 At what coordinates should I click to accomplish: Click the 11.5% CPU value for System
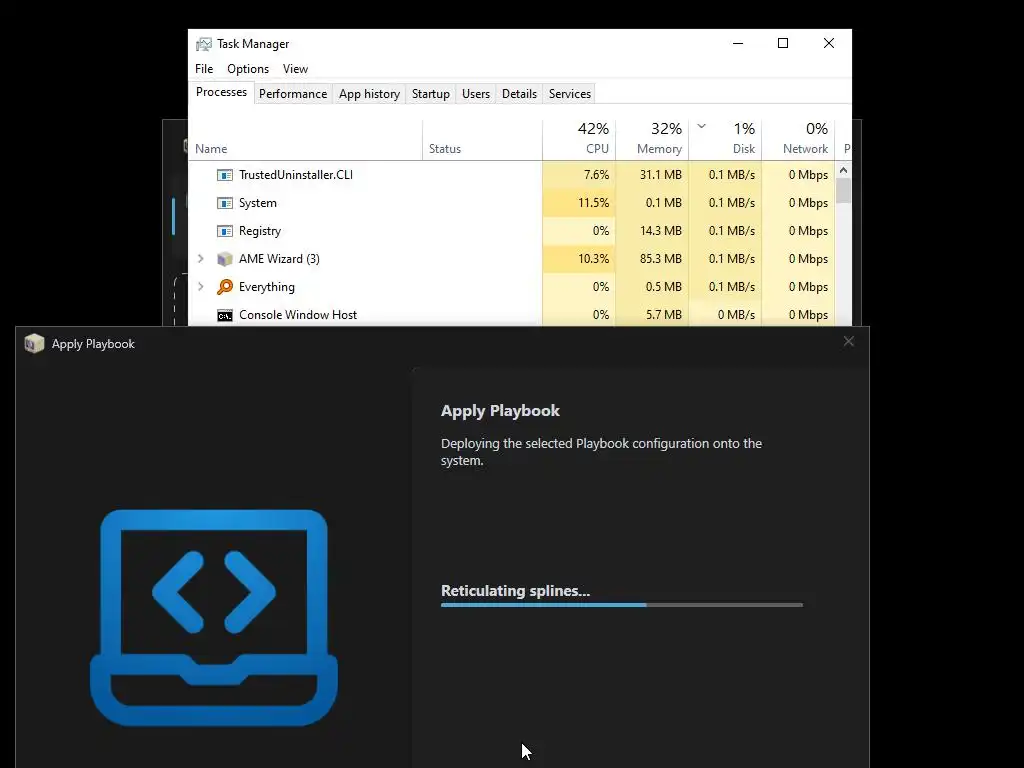tap(593, 203)
